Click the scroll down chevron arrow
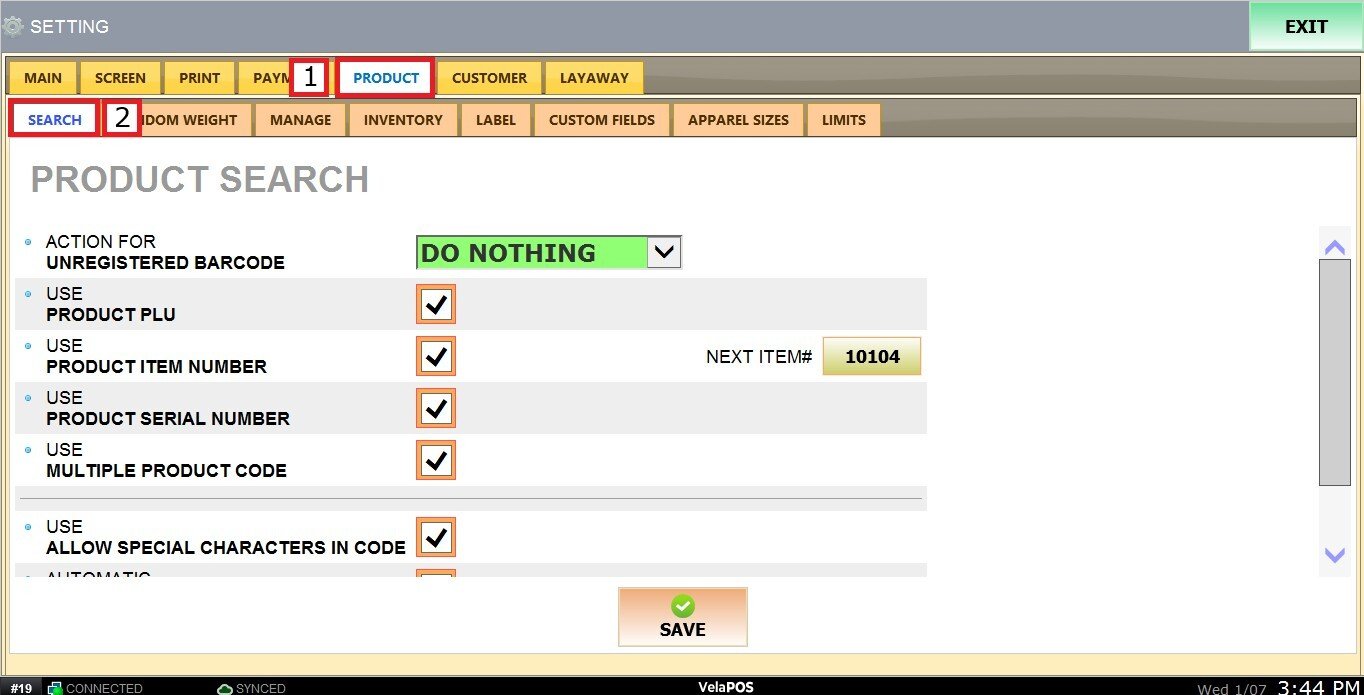The width and height of the screenshot is (1364, 695). pos(1334,554)
